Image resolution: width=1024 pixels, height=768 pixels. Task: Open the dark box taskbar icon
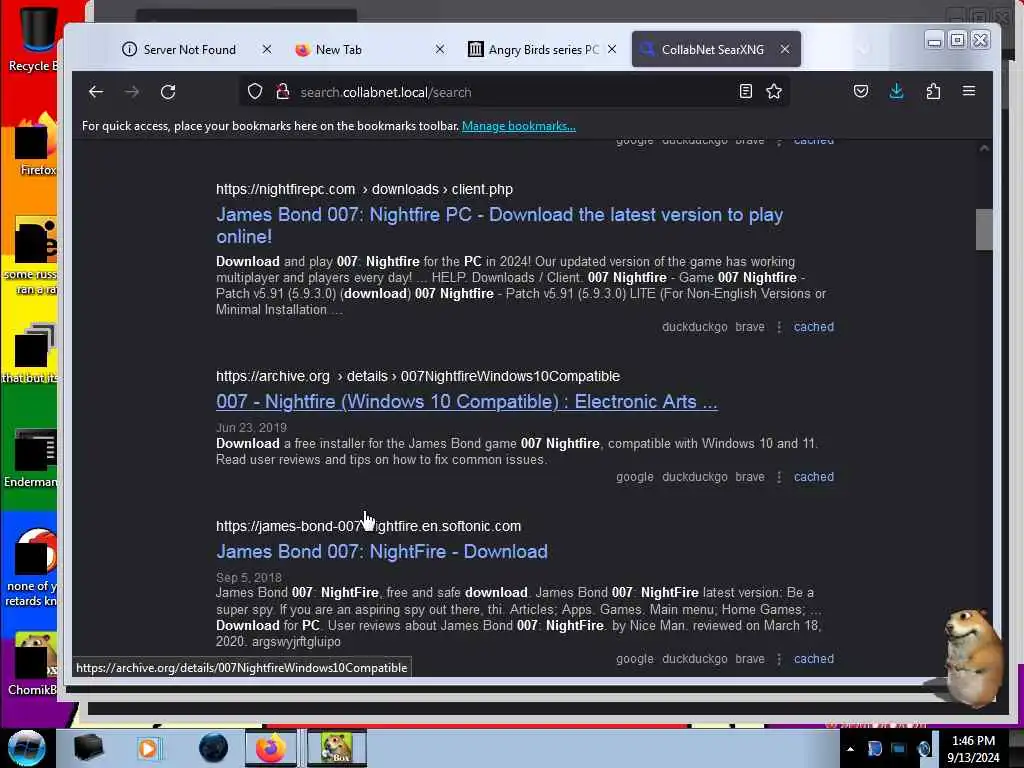coord(88,748)
